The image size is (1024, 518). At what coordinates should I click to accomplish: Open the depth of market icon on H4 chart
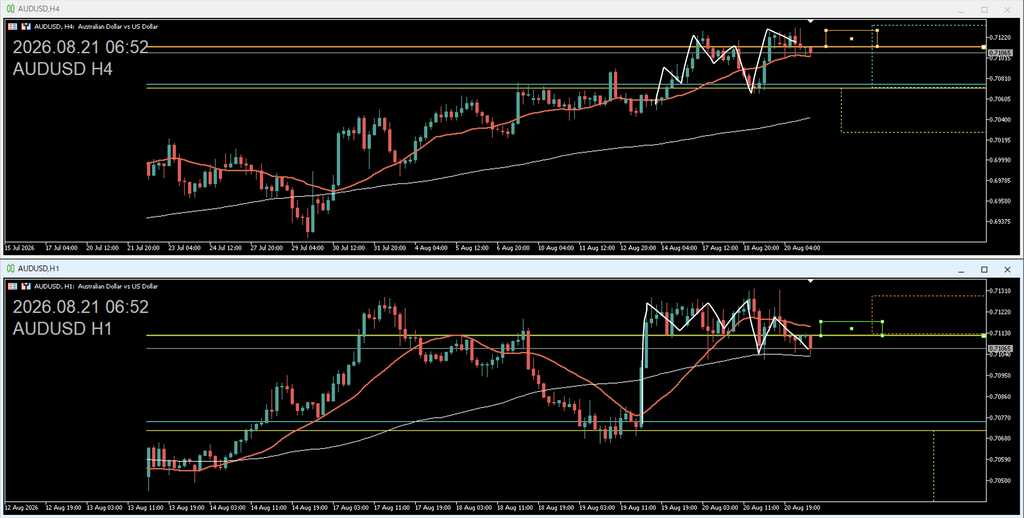click(26, 27)
